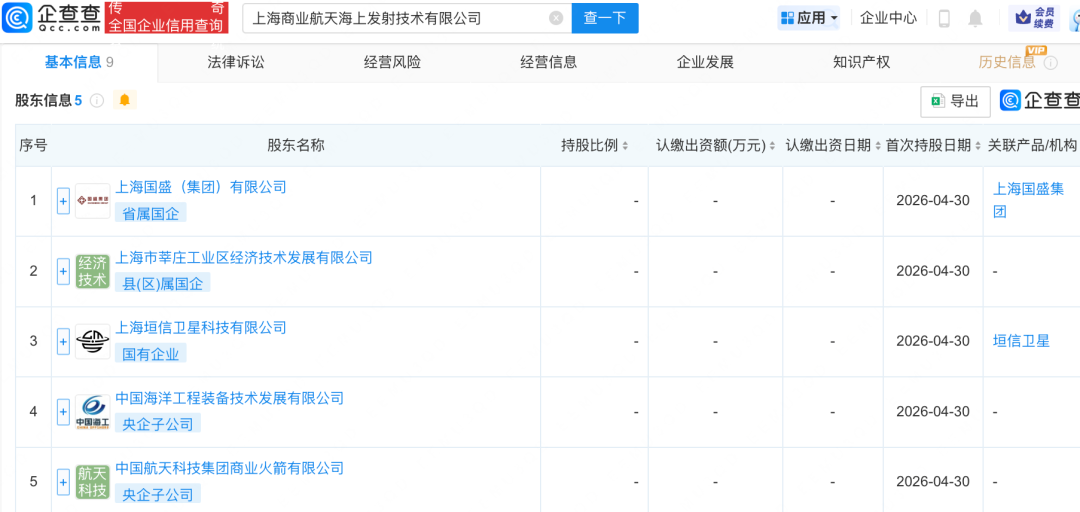Open related product link 上海国盛集团

coord(1029,199)
